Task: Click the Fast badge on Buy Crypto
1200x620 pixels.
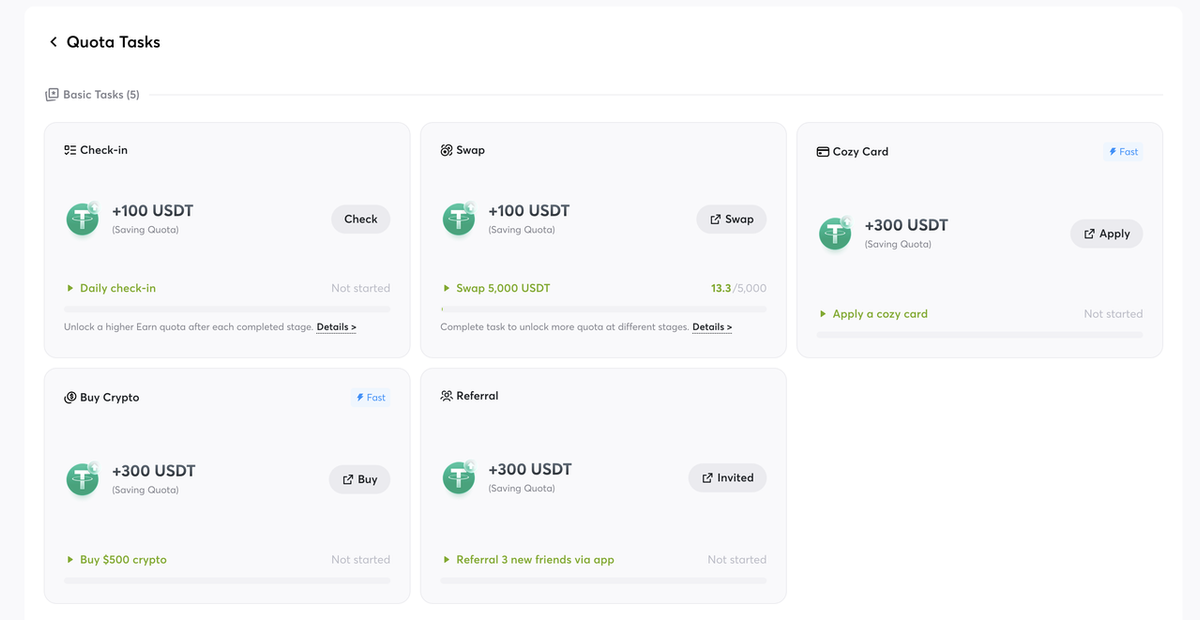Action: [371, 397]
